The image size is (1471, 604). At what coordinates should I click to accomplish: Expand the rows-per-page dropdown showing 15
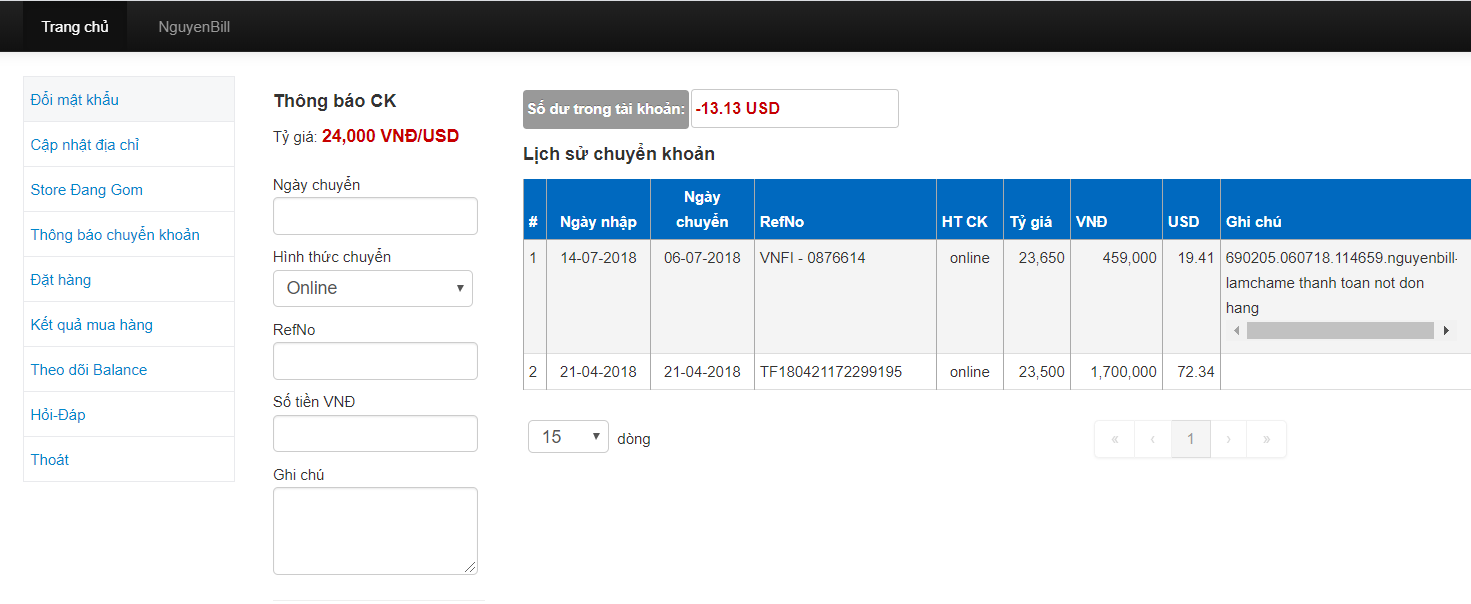568,437
